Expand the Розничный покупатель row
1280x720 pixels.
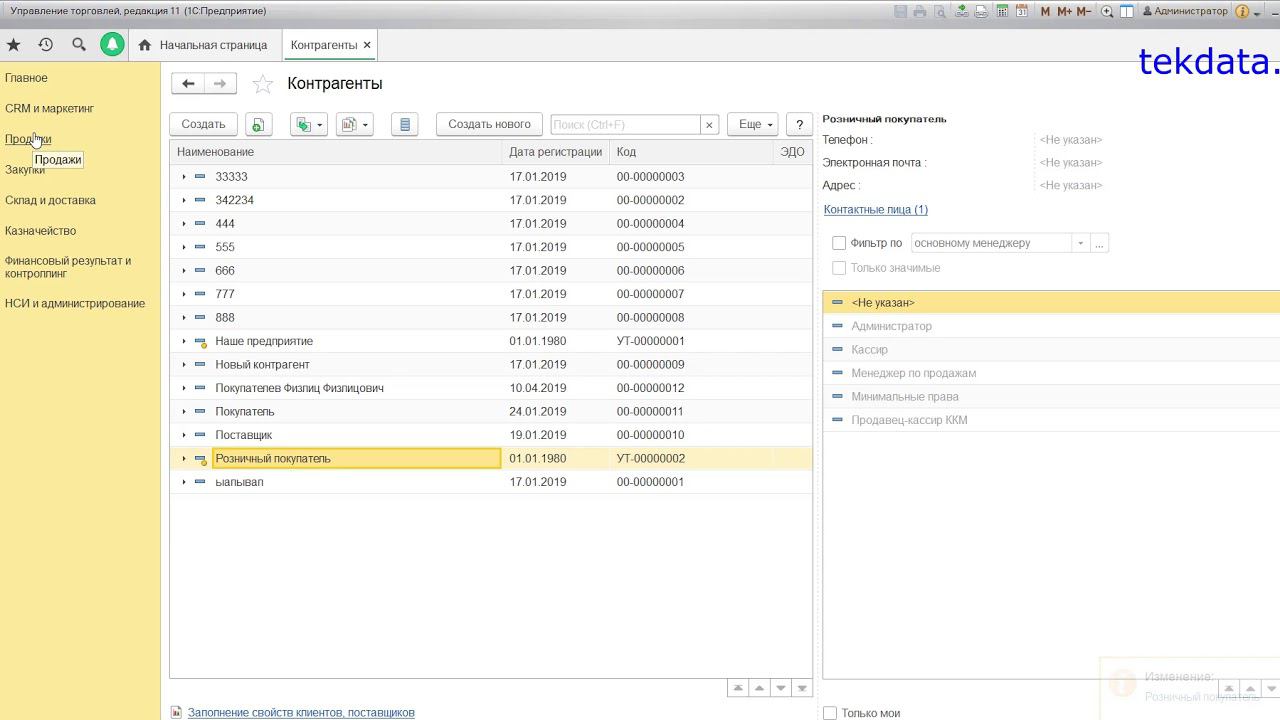(184, 459)
